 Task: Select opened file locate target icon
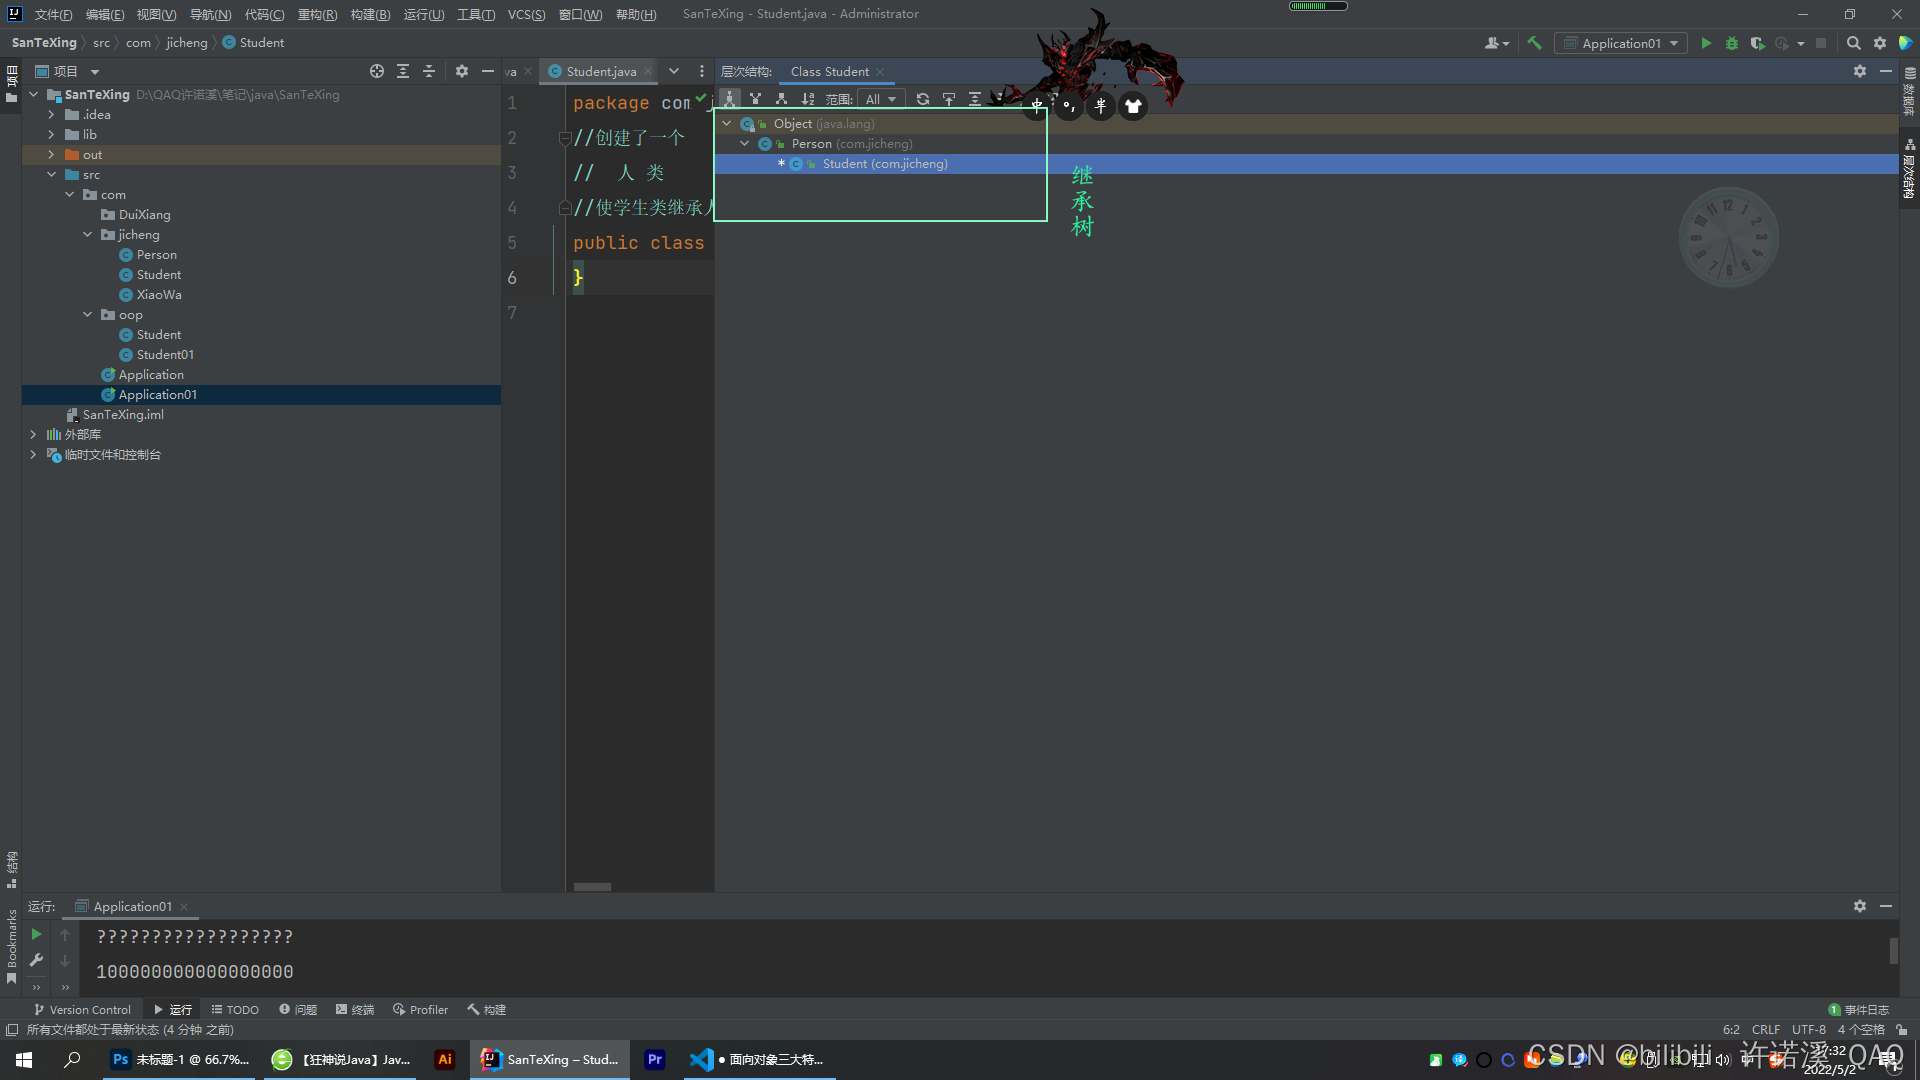click(x=376, y=71)
